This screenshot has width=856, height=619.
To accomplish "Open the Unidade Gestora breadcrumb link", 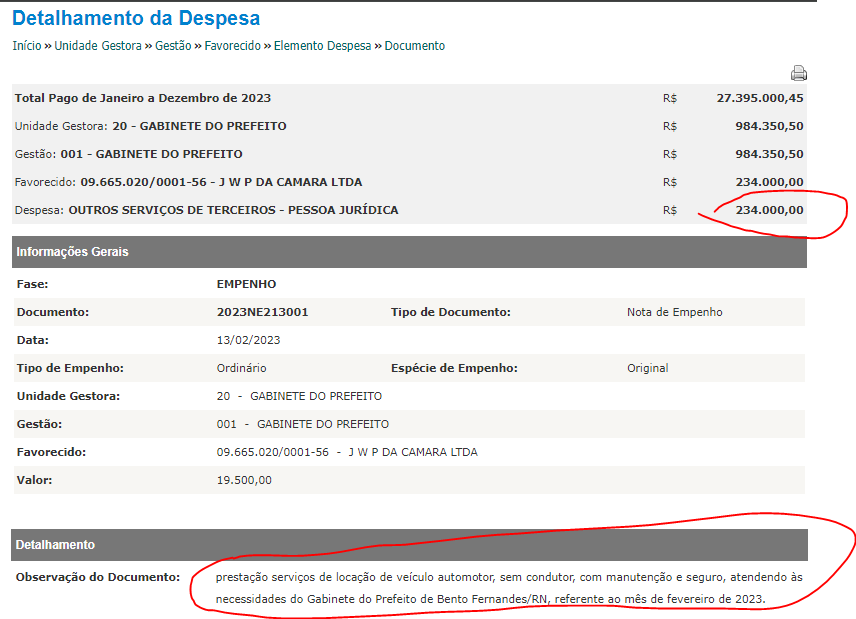I will [98, 46].
